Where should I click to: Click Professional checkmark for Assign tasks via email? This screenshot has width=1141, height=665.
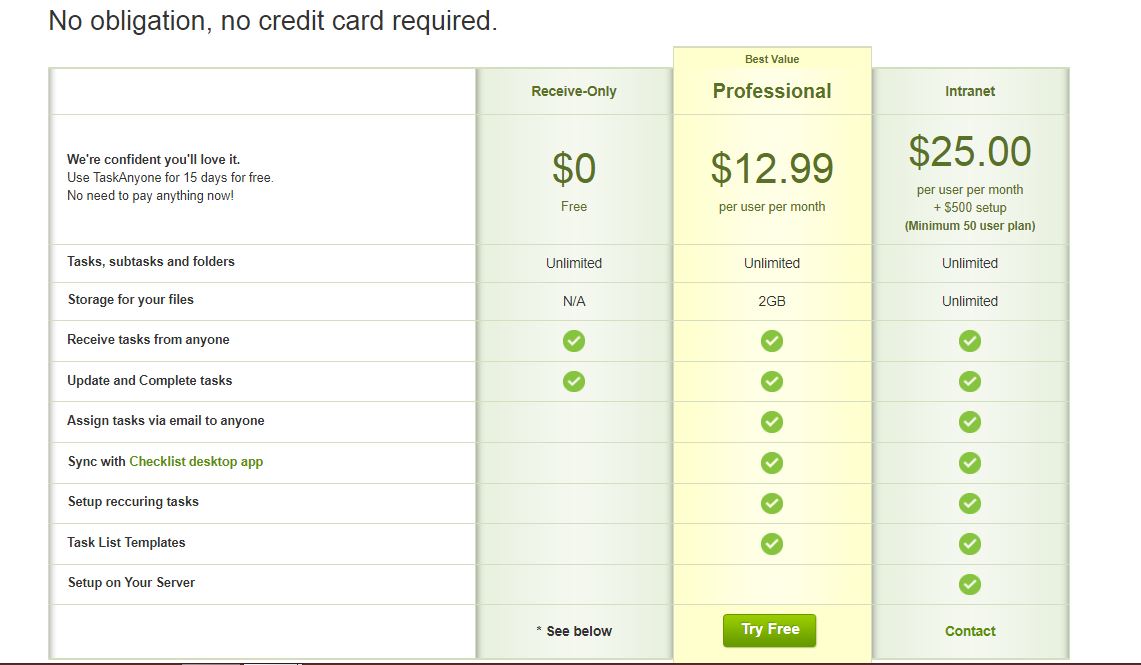tap(772, 422)
